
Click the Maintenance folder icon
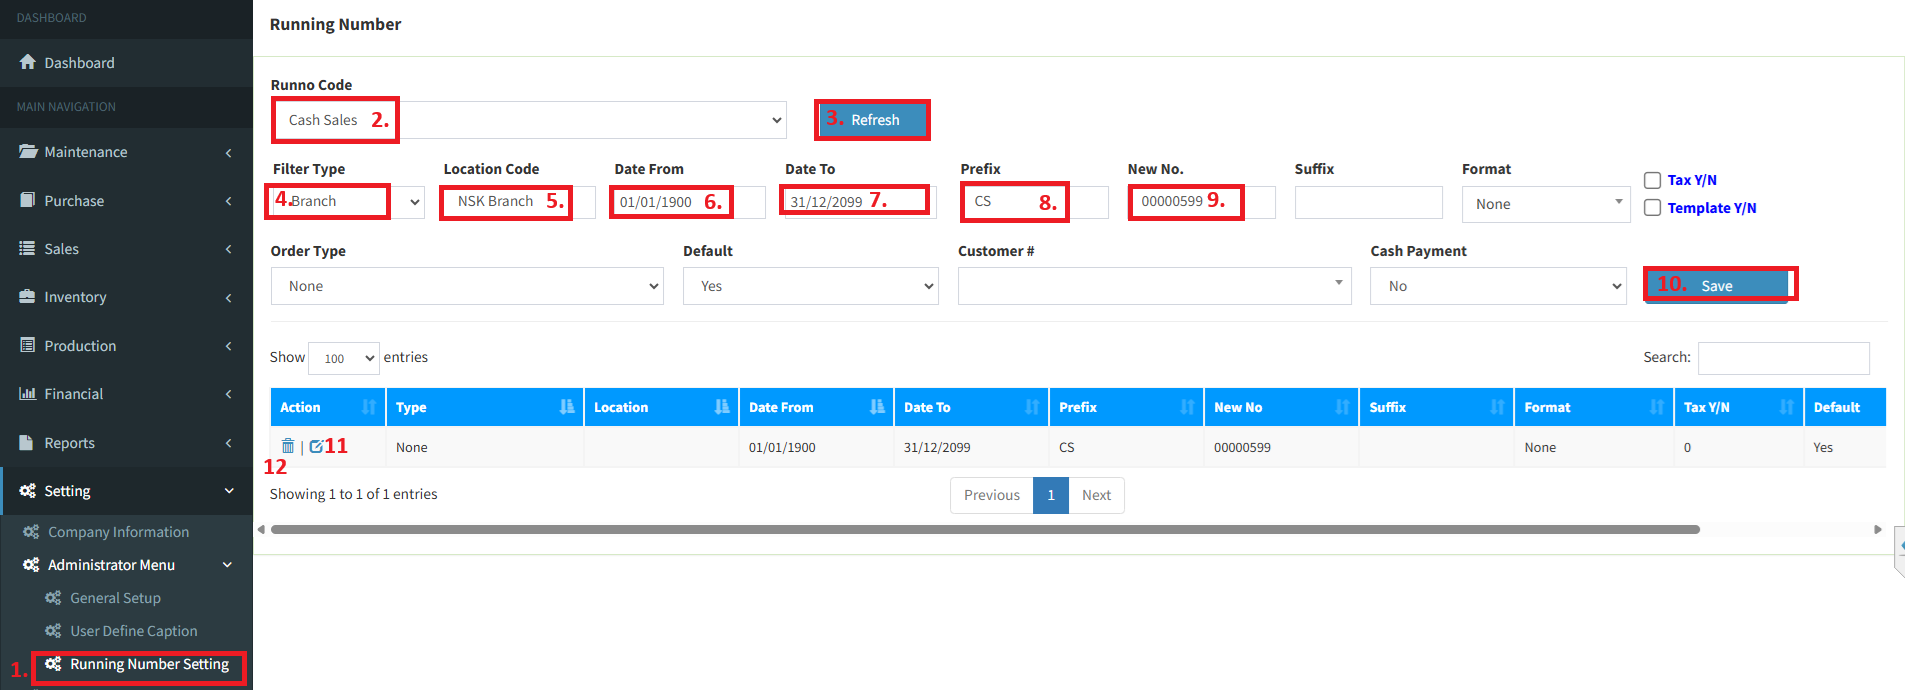[x=28, y=152]
